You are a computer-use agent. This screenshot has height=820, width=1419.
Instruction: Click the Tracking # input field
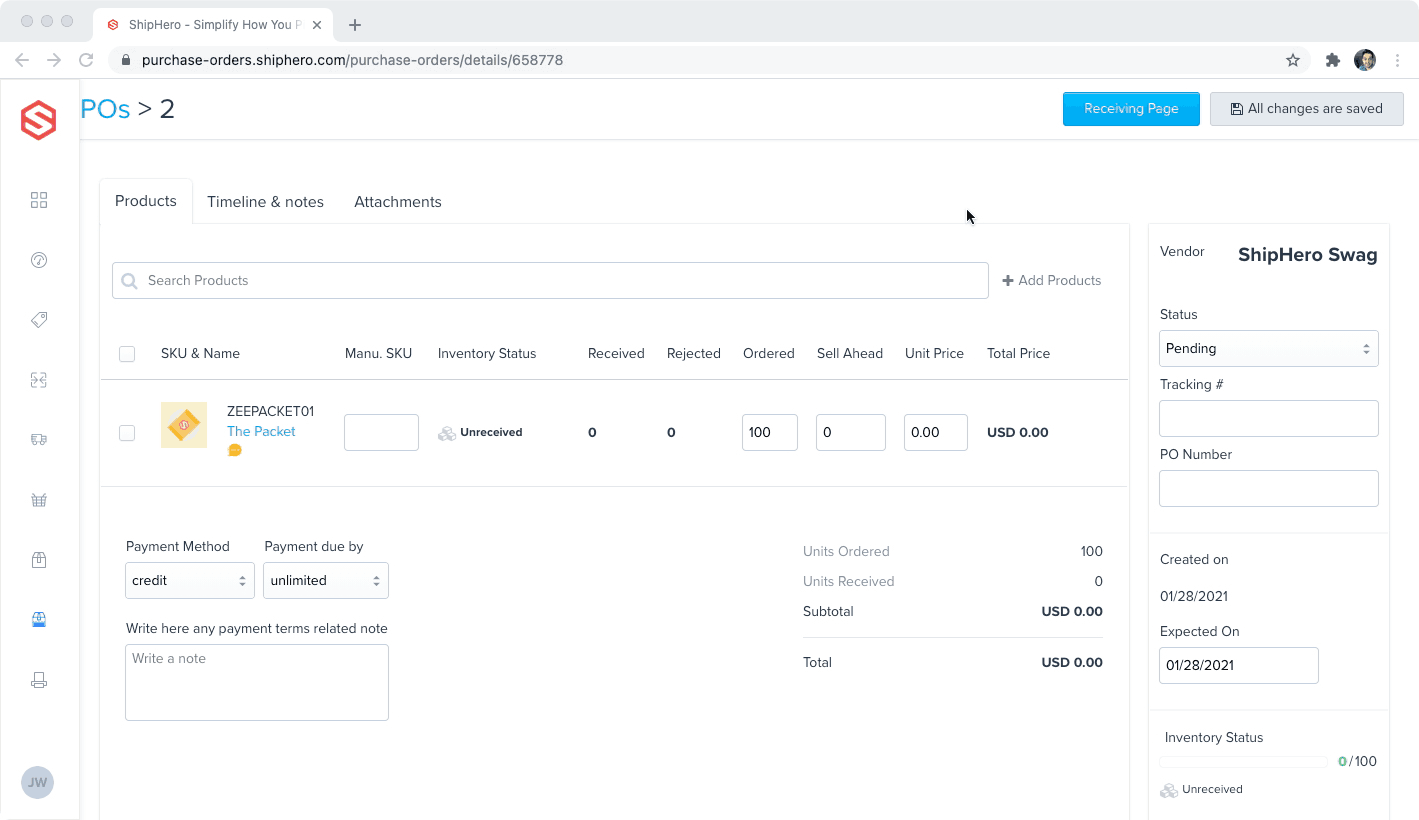(x=1269, y=419)
